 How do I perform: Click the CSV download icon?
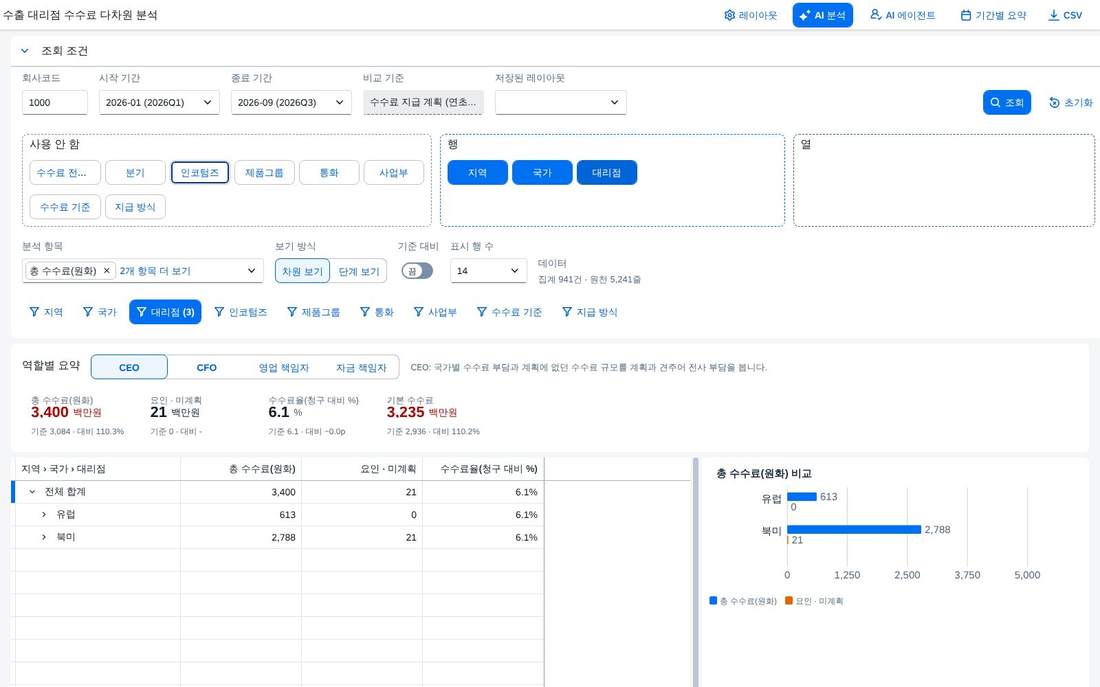[x=1054, y=15]
